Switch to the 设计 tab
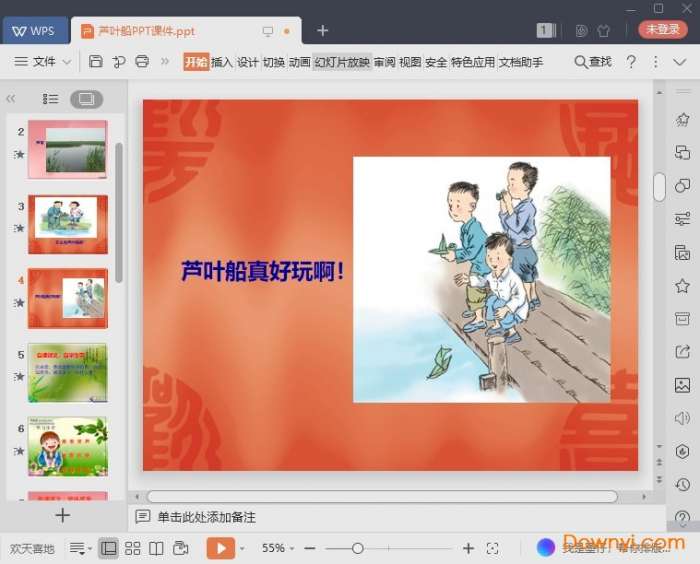Viewport: 700px width, 564px height. tap(248, 62)
